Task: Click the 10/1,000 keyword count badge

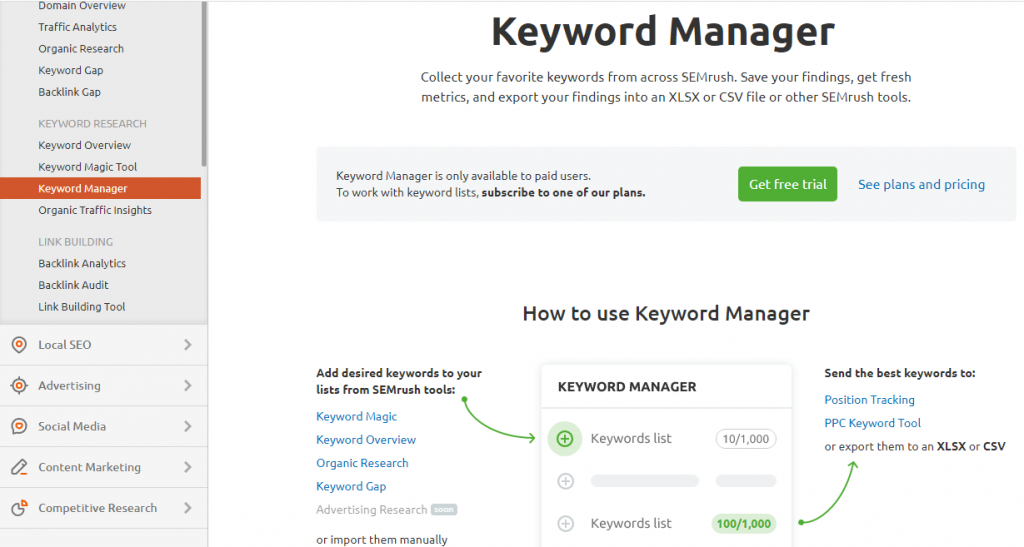Action: [x=746, y=439]
